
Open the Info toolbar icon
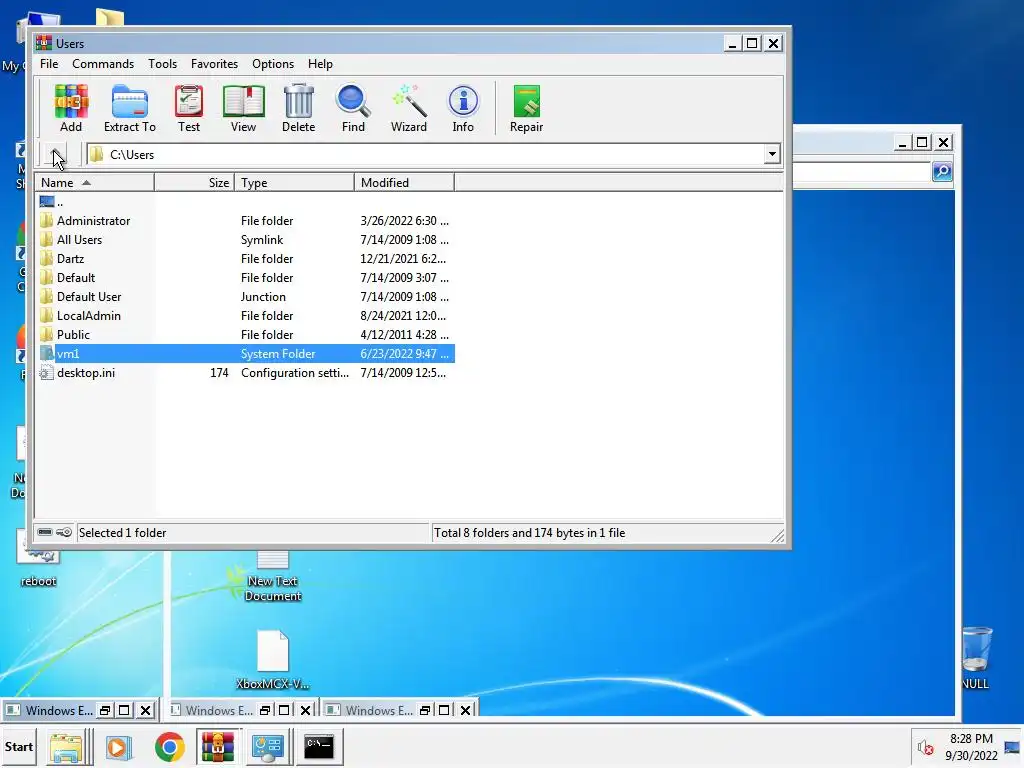(x=463, y=108)
